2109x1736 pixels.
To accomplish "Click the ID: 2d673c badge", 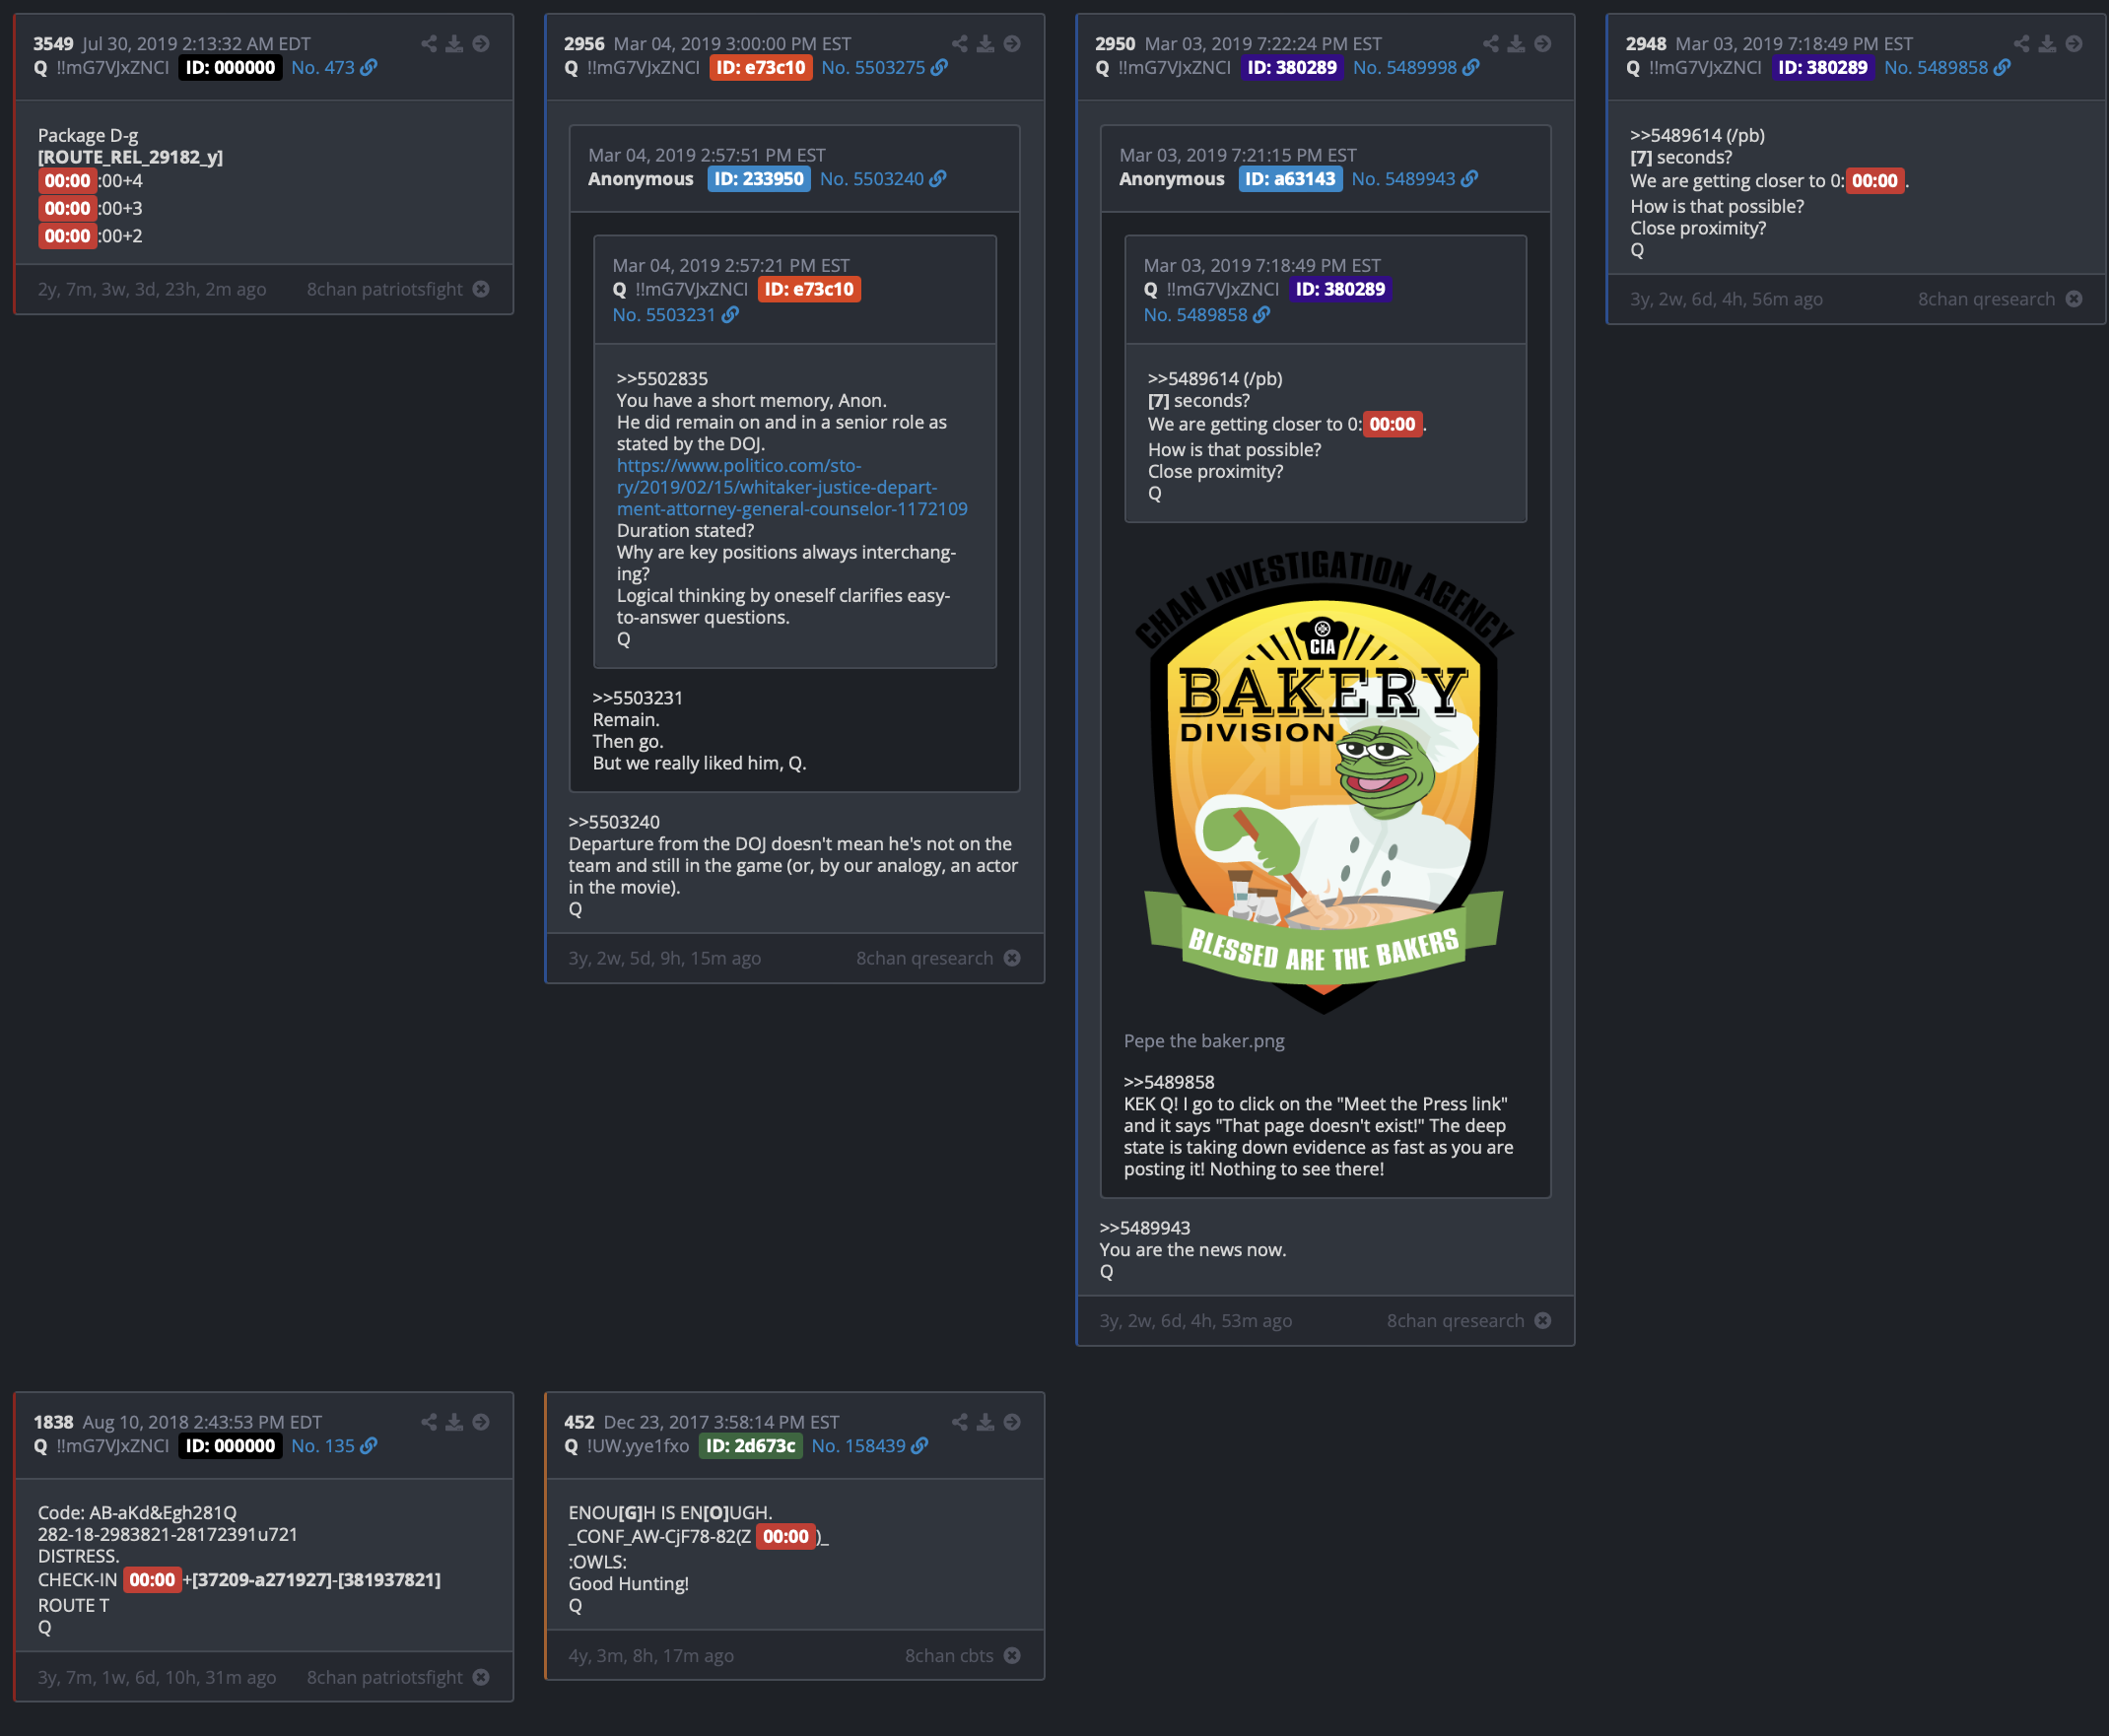I will click(x=750, y=1446).
